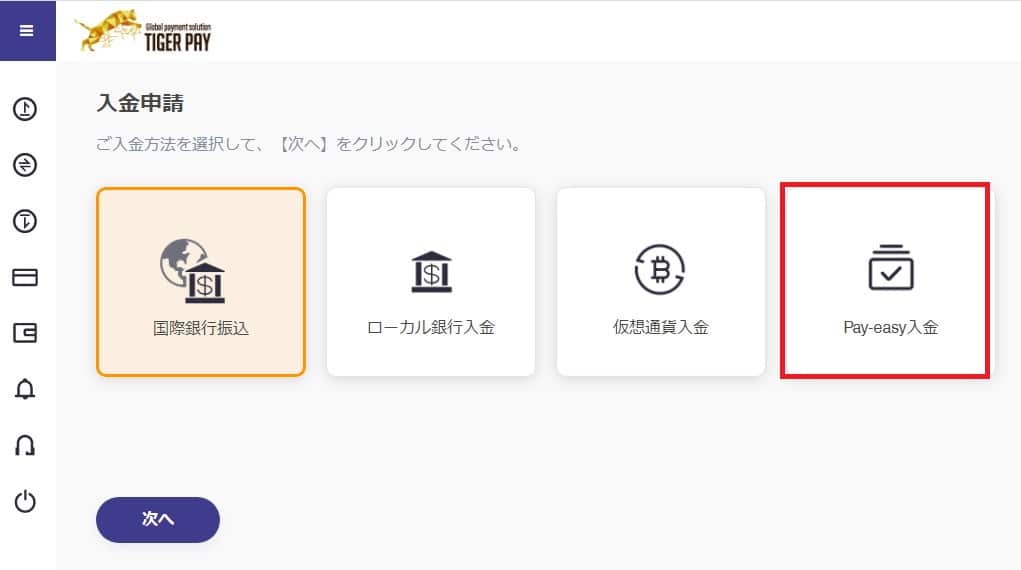Open the wallet sidebar icon
Image resolution: width=1021 pixels, height=570 pixels.
(x=25, y=333)
